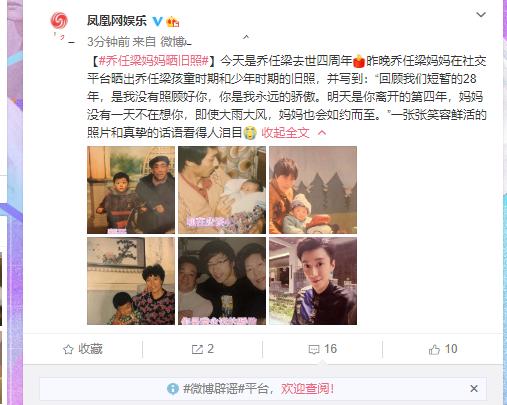
Task: Click the membership crown badge icon
Action: click(x=173, y=21)
